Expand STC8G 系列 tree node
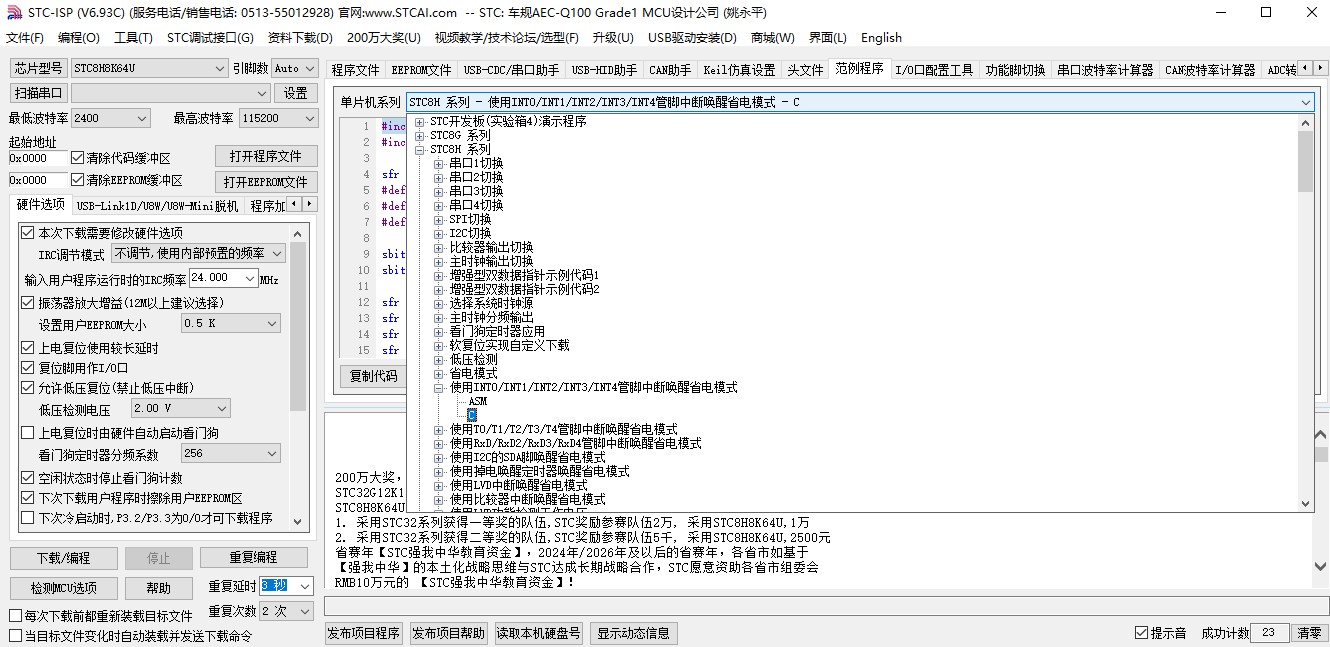1330x647 pixels. point(420,135)
